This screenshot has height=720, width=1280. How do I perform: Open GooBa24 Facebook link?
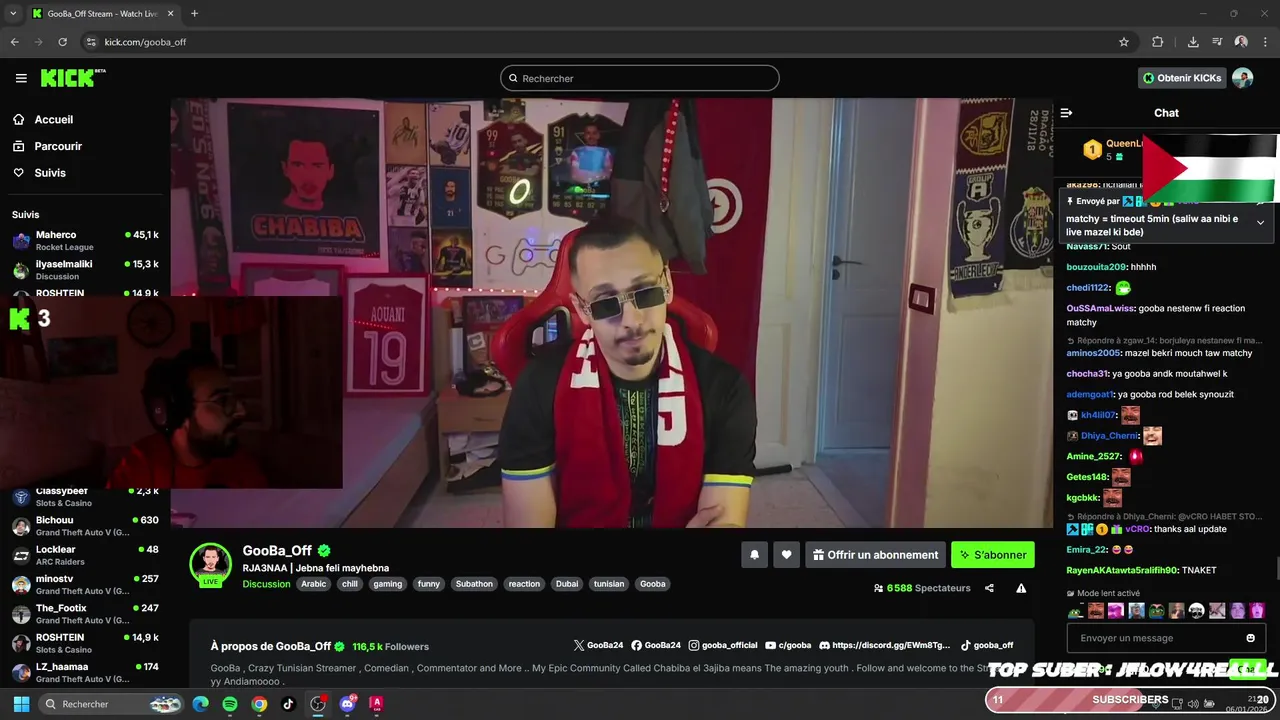pos(656,646)
